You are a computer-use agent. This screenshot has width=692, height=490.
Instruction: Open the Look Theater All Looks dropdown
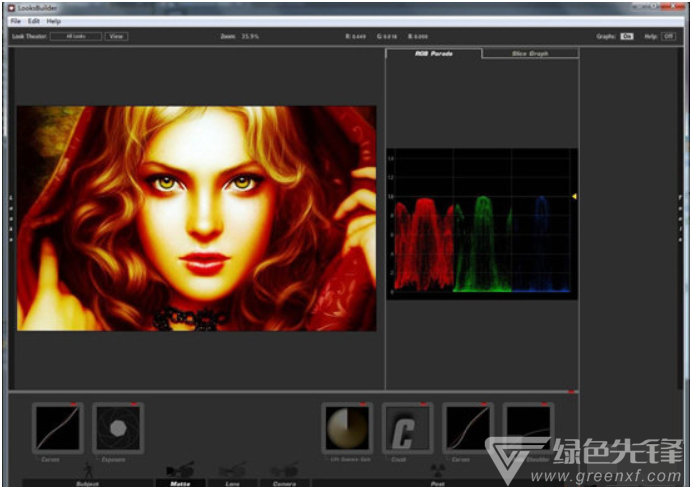(x=76, y=36)
